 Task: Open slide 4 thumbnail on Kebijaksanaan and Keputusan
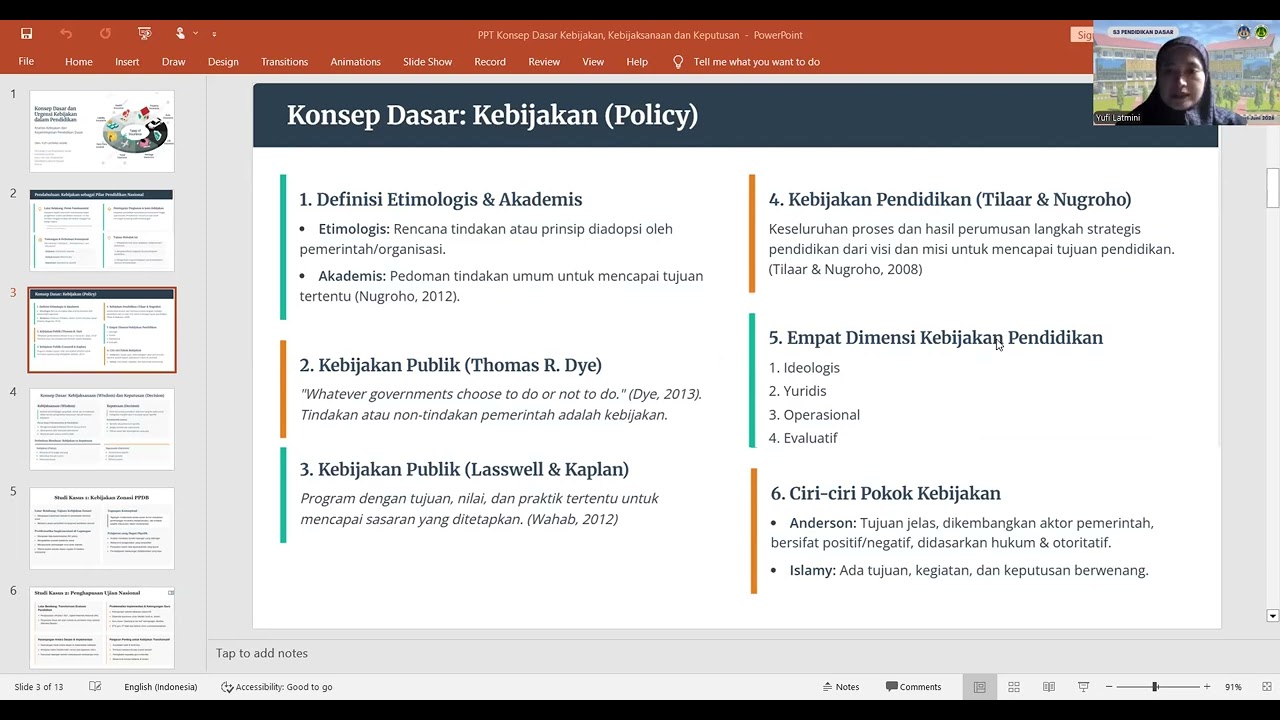pos(102,429)
